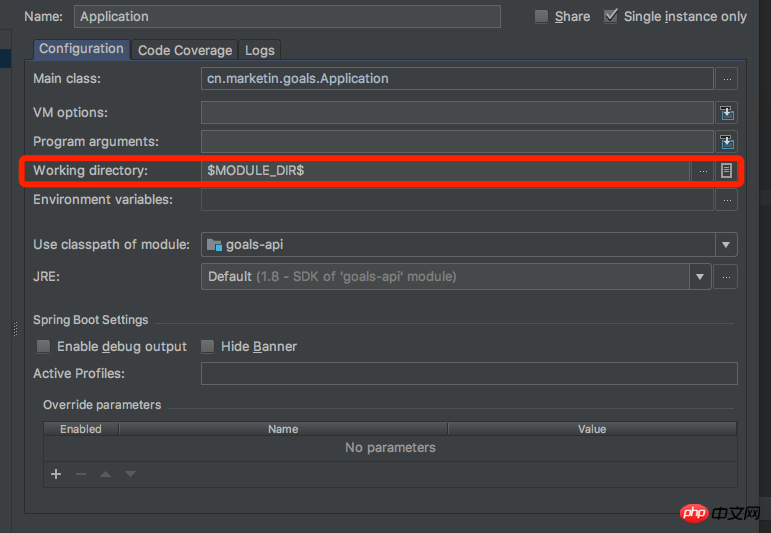This screenshot has height=533, width=771.
Task: Focus the Name field containing Application
Action: (287, 16)
